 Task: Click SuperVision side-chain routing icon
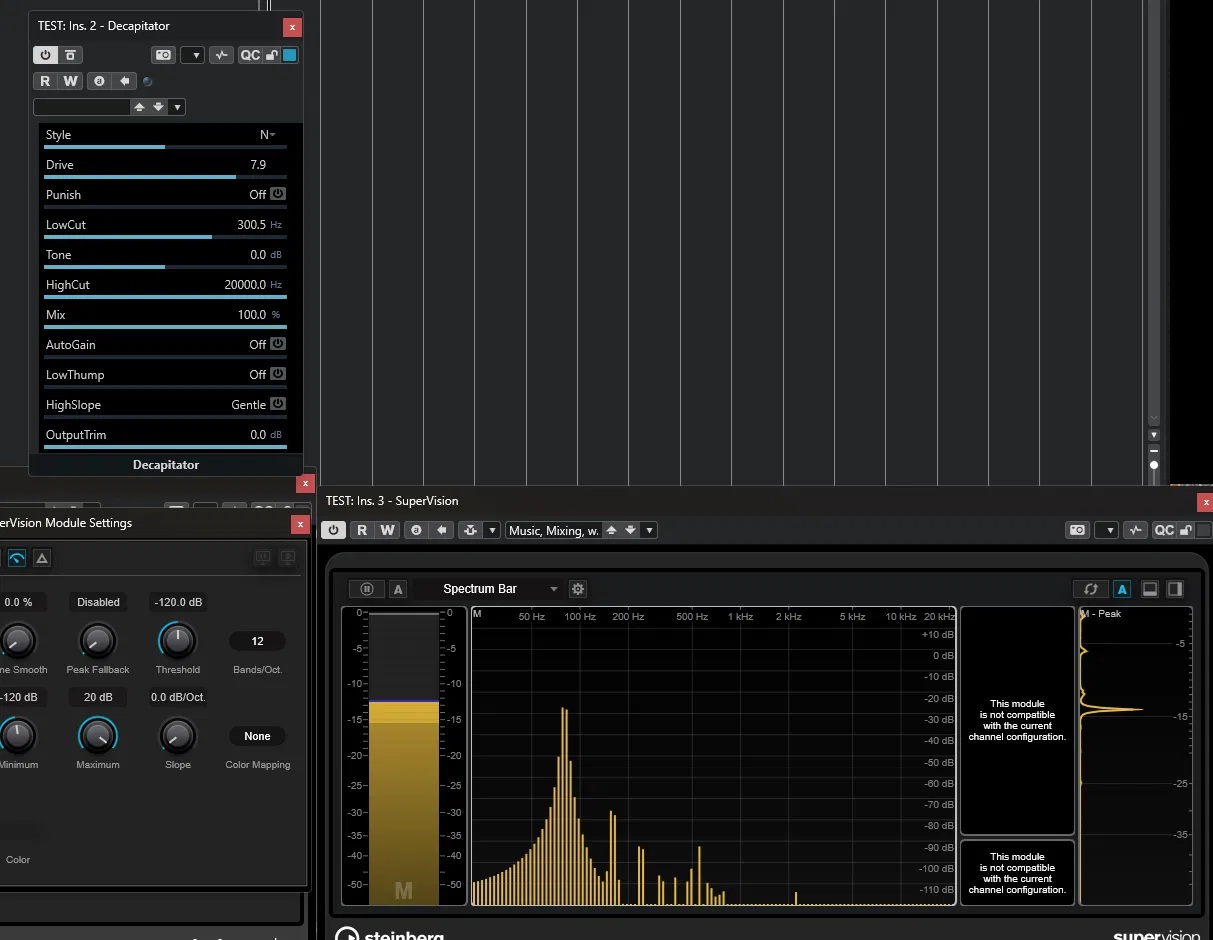click(470, 530)
